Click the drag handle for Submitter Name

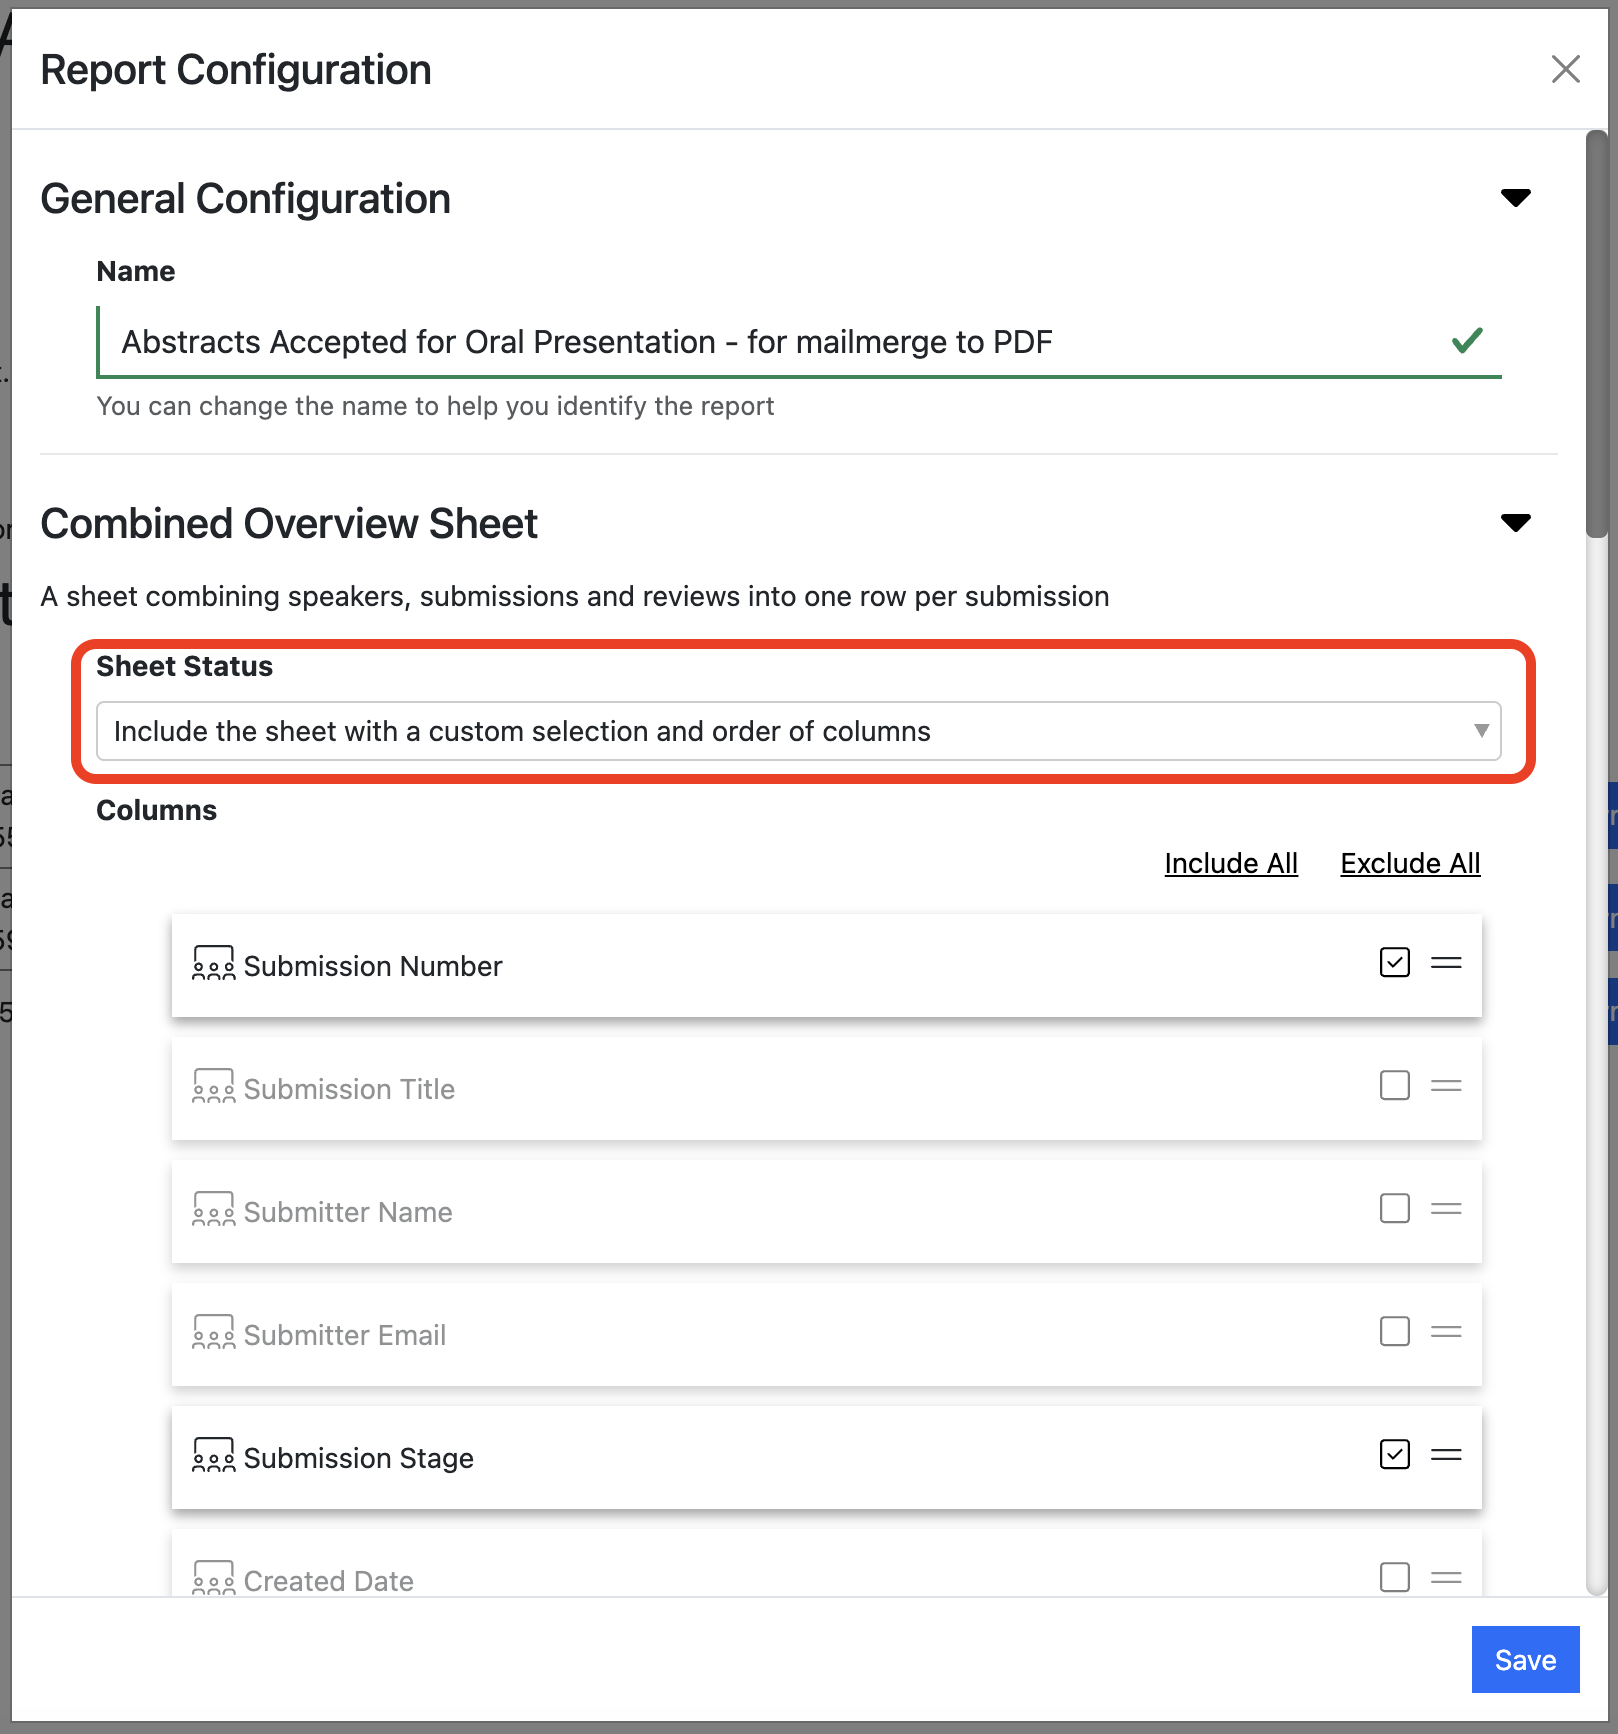[1445, 1209]
